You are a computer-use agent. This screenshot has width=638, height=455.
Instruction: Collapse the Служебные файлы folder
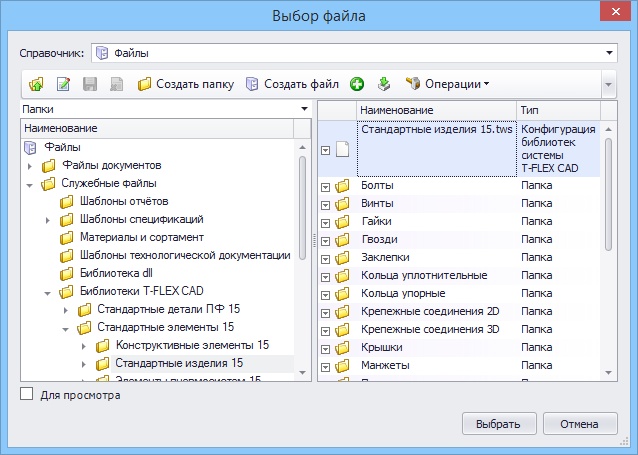tap(29, 185)
